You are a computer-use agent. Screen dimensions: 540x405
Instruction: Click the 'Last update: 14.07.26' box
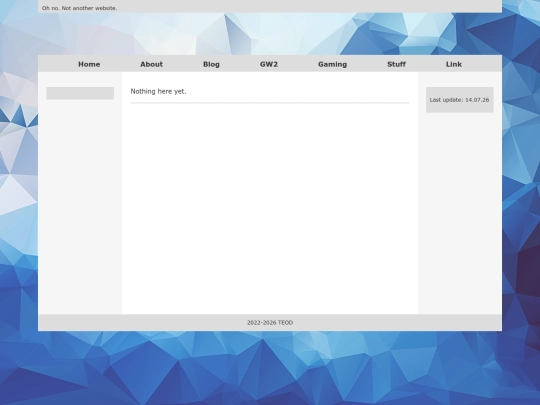pyautogui.click(x=459, y=100)
